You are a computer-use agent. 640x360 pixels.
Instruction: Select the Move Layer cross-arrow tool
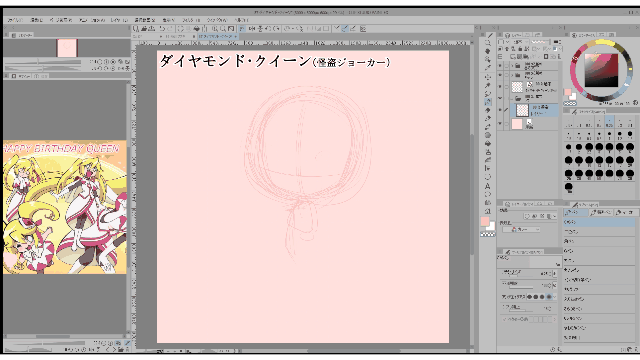tap(488, 77)
